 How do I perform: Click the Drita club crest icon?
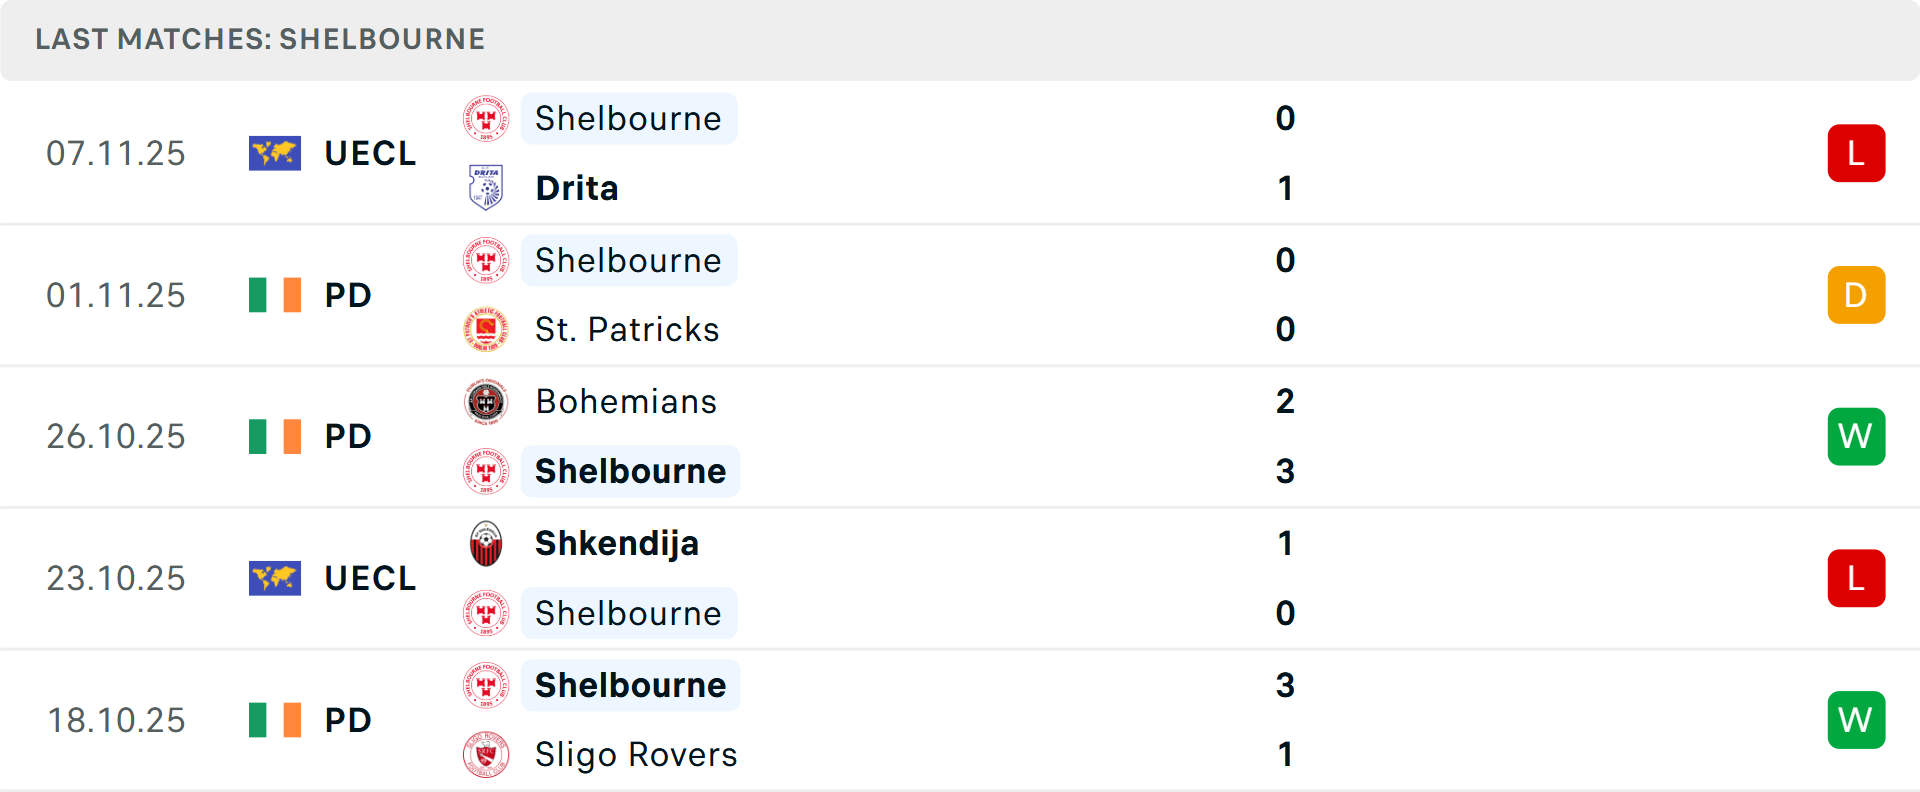[486, 188]
